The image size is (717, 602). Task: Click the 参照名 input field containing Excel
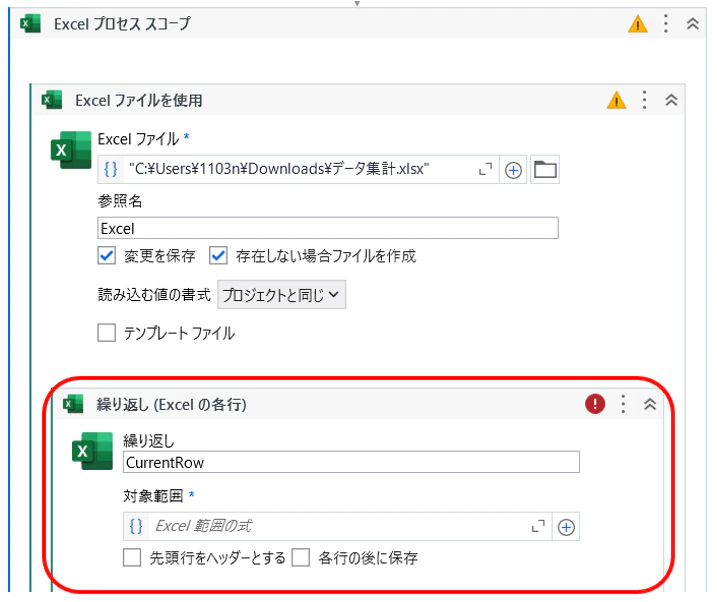328,228
